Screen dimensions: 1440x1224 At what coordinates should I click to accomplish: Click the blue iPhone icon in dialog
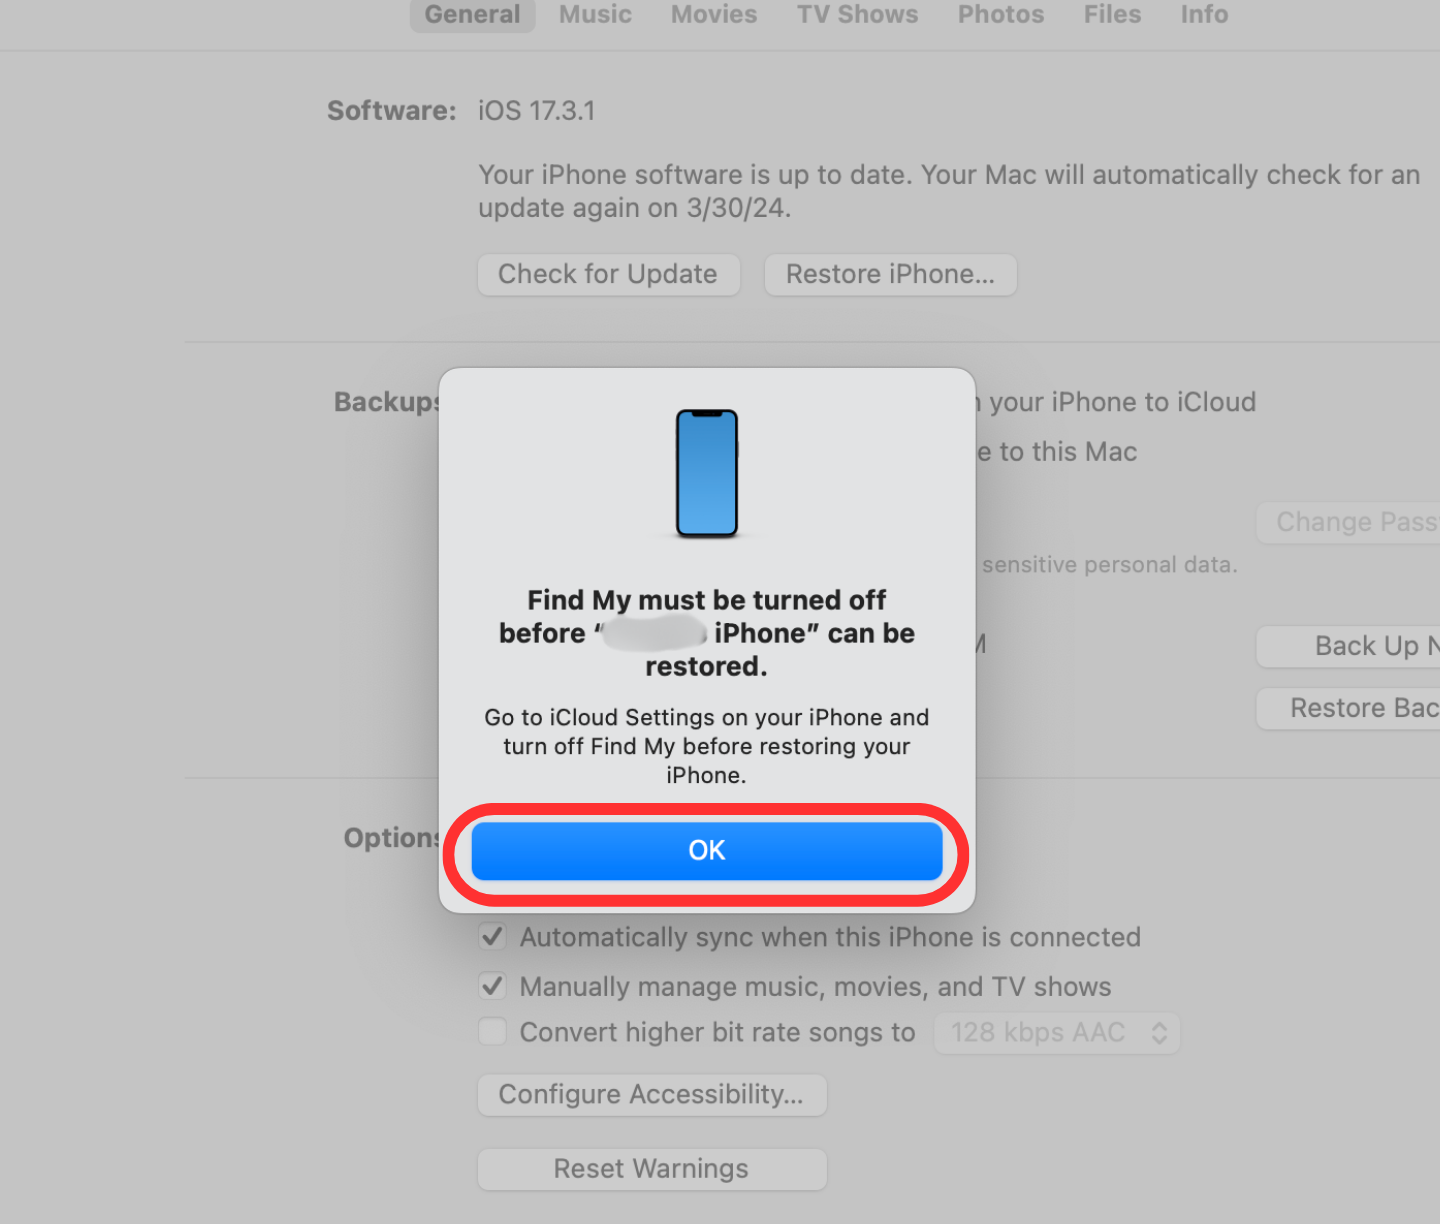(707, 473)
